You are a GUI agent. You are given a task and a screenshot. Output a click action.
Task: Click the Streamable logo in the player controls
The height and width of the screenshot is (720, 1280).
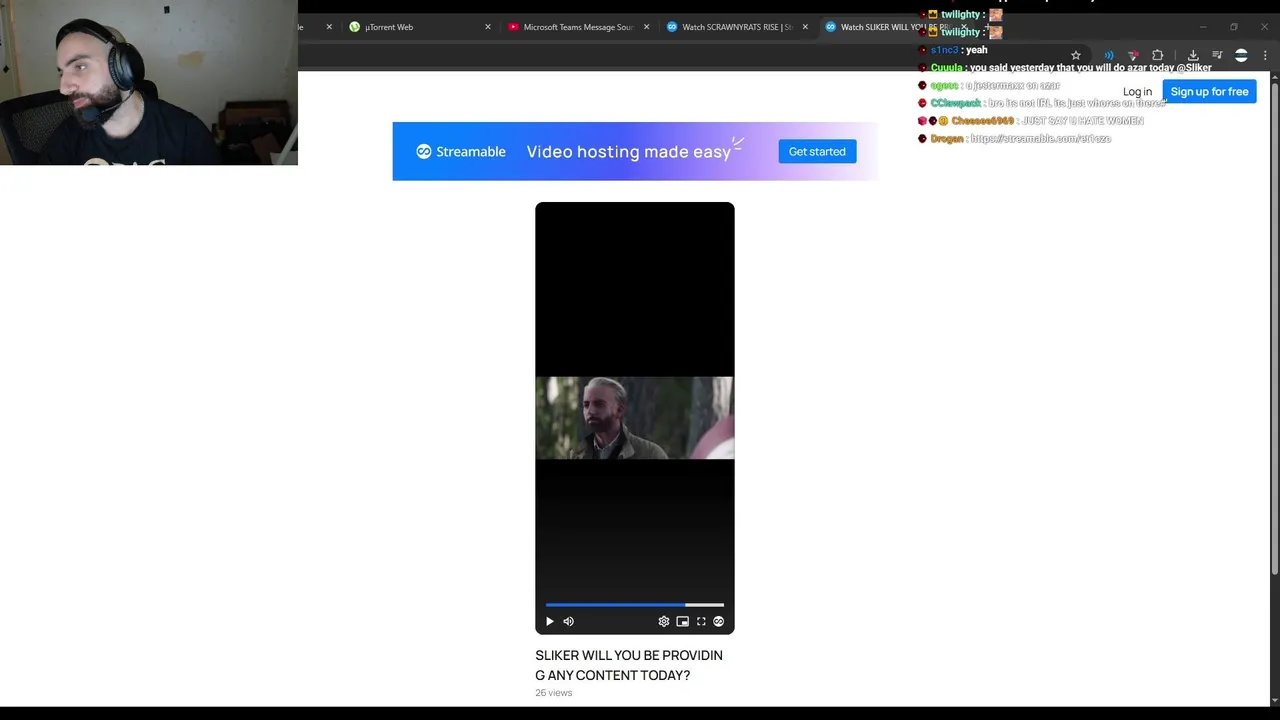coord(718,621)
